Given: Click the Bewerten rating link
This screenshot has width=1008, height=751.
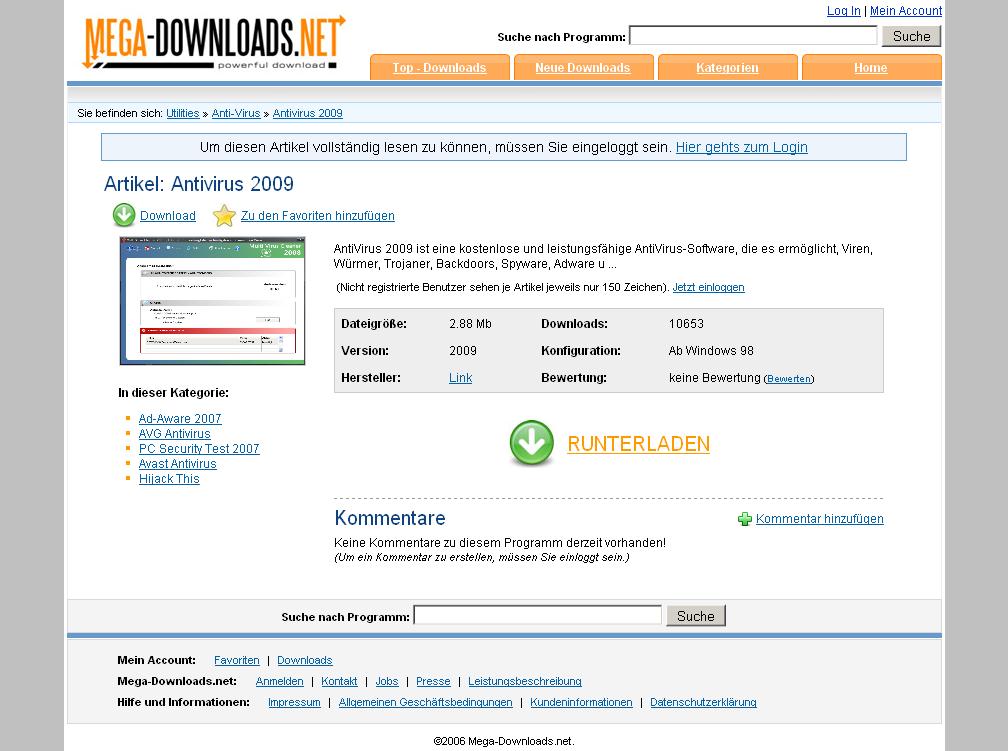Looking at the screenshot, I should [x=789, y=379].
